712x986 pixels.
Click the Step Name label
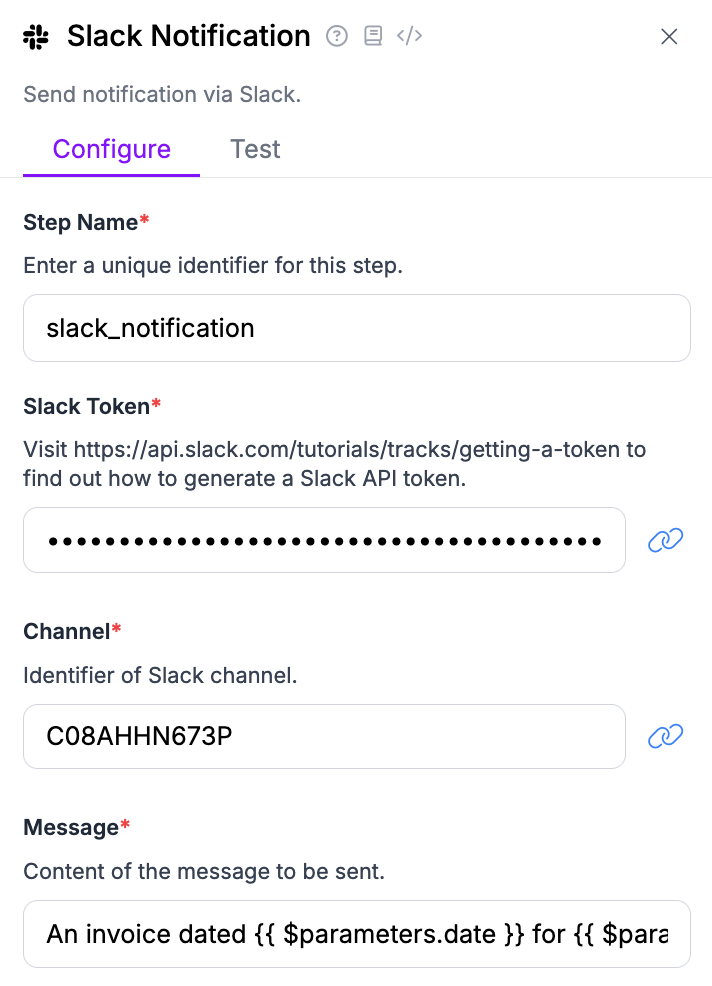[x=80, y=223]
